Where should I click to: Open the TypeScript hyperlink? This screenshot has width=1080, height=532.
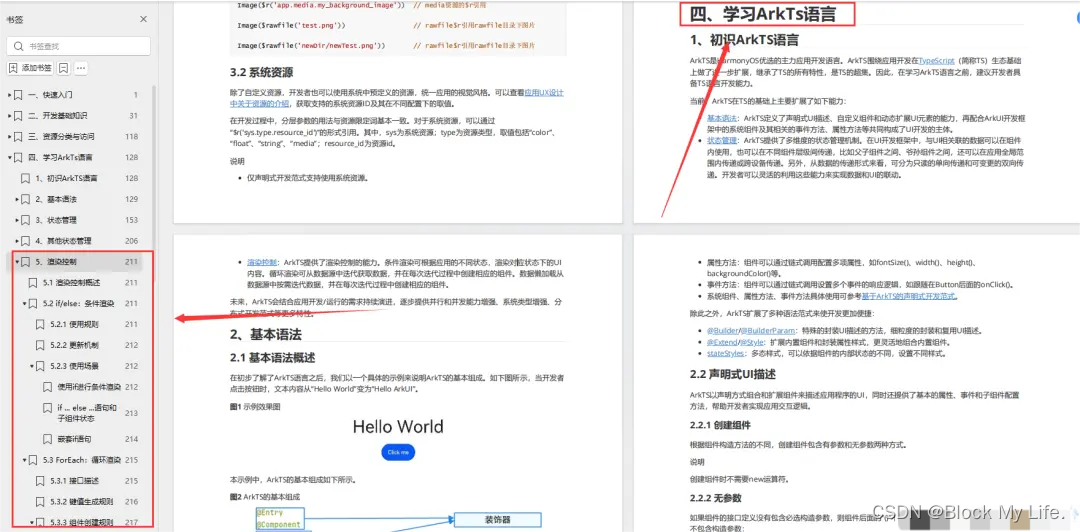(936, 61)
